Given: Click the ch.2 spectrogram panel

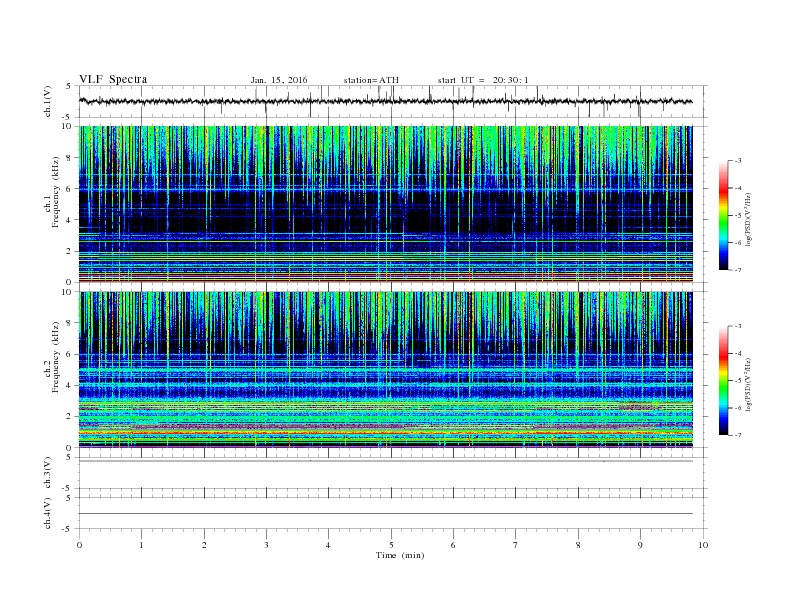Looking at the screenshot, I should 386,370.
